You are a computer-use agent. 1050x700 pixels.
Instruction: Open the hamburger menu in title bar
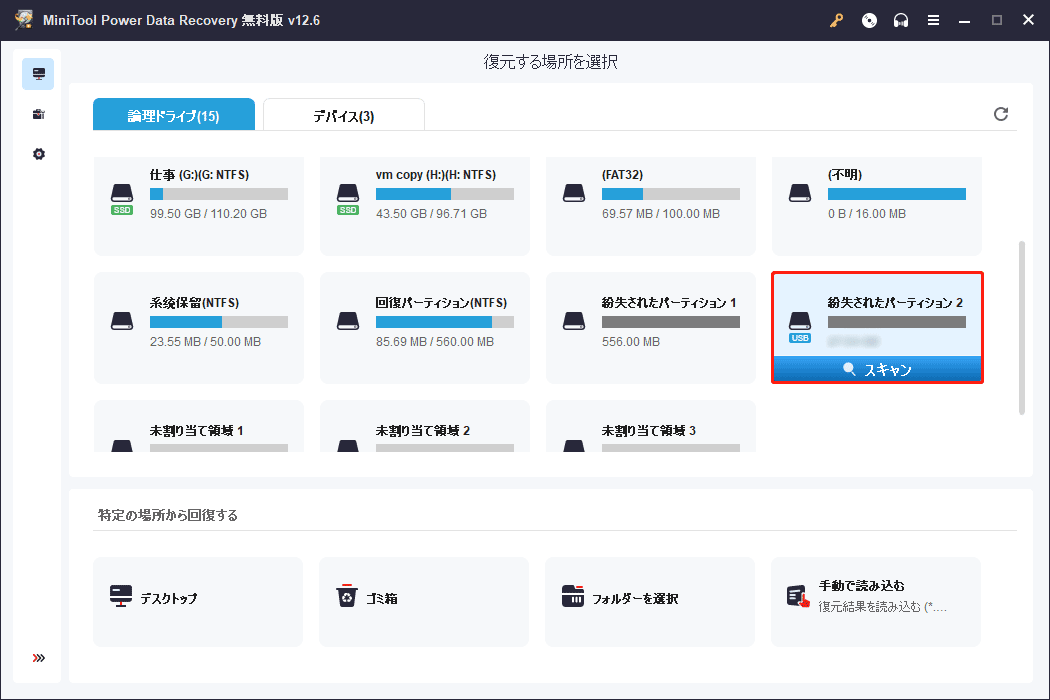click(x=933, y=20)
